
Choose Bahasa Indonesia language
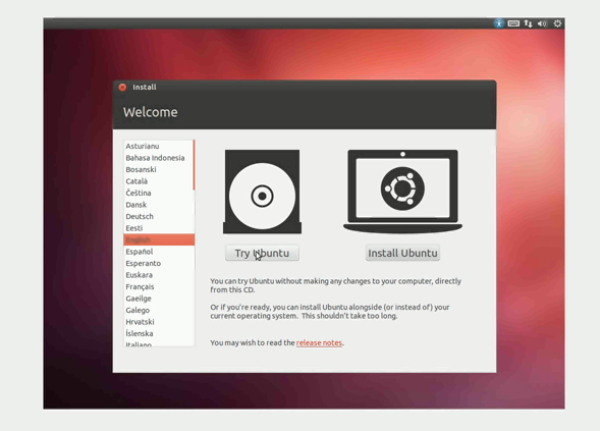tap(154, 158)
